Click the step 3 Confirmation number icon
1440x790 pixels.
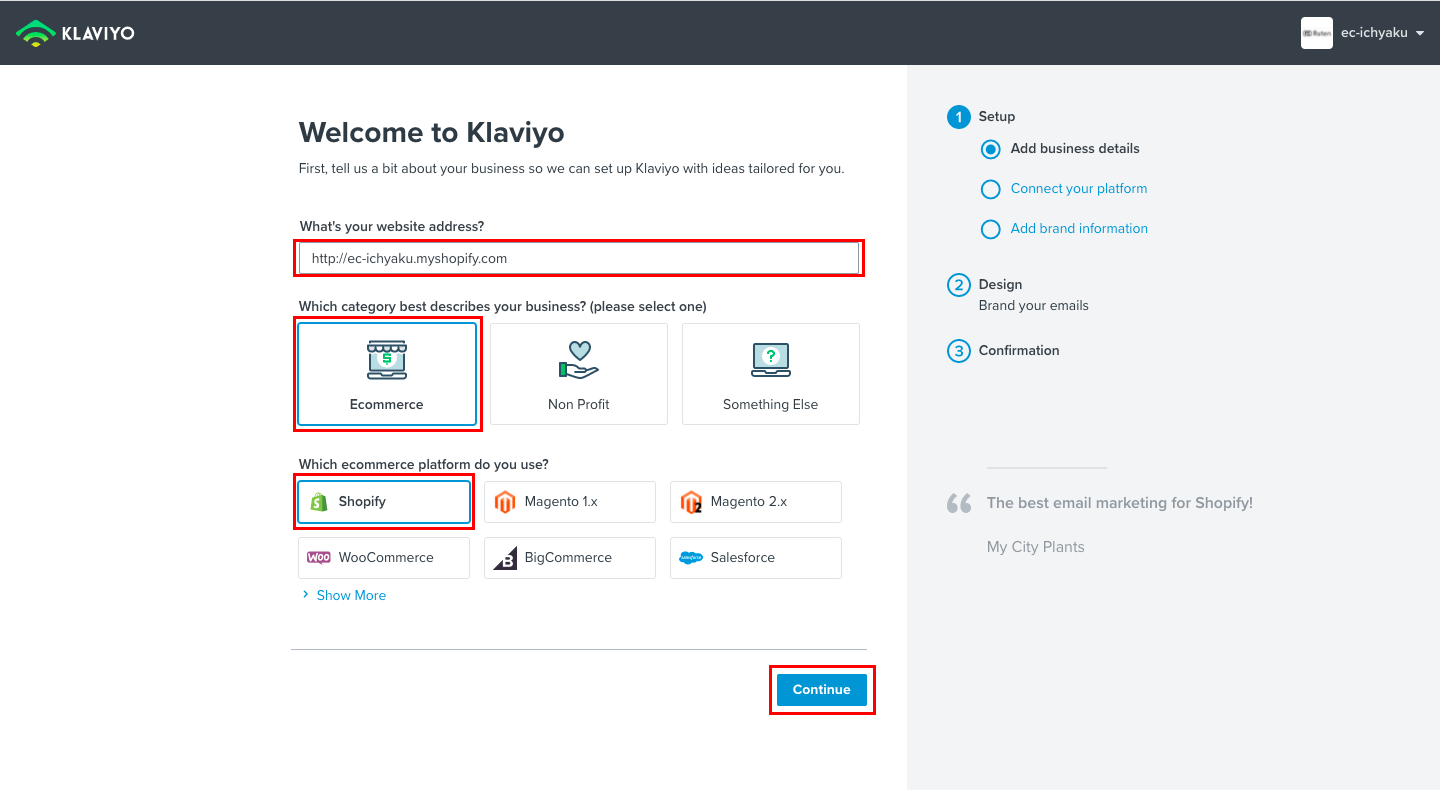[x=959, y=351]
